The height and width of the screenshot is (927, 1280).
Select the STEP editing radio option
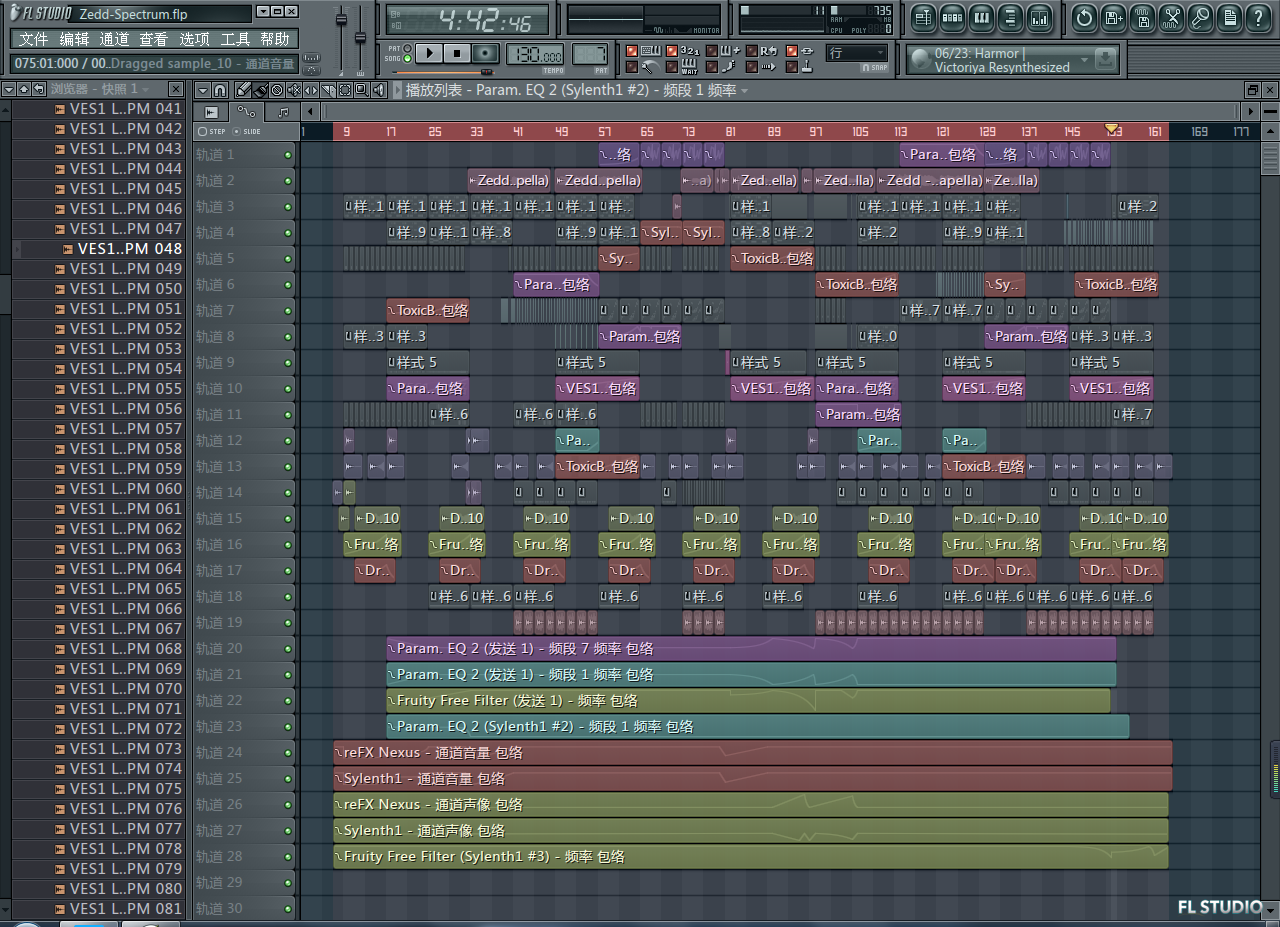tap(202, 132)
